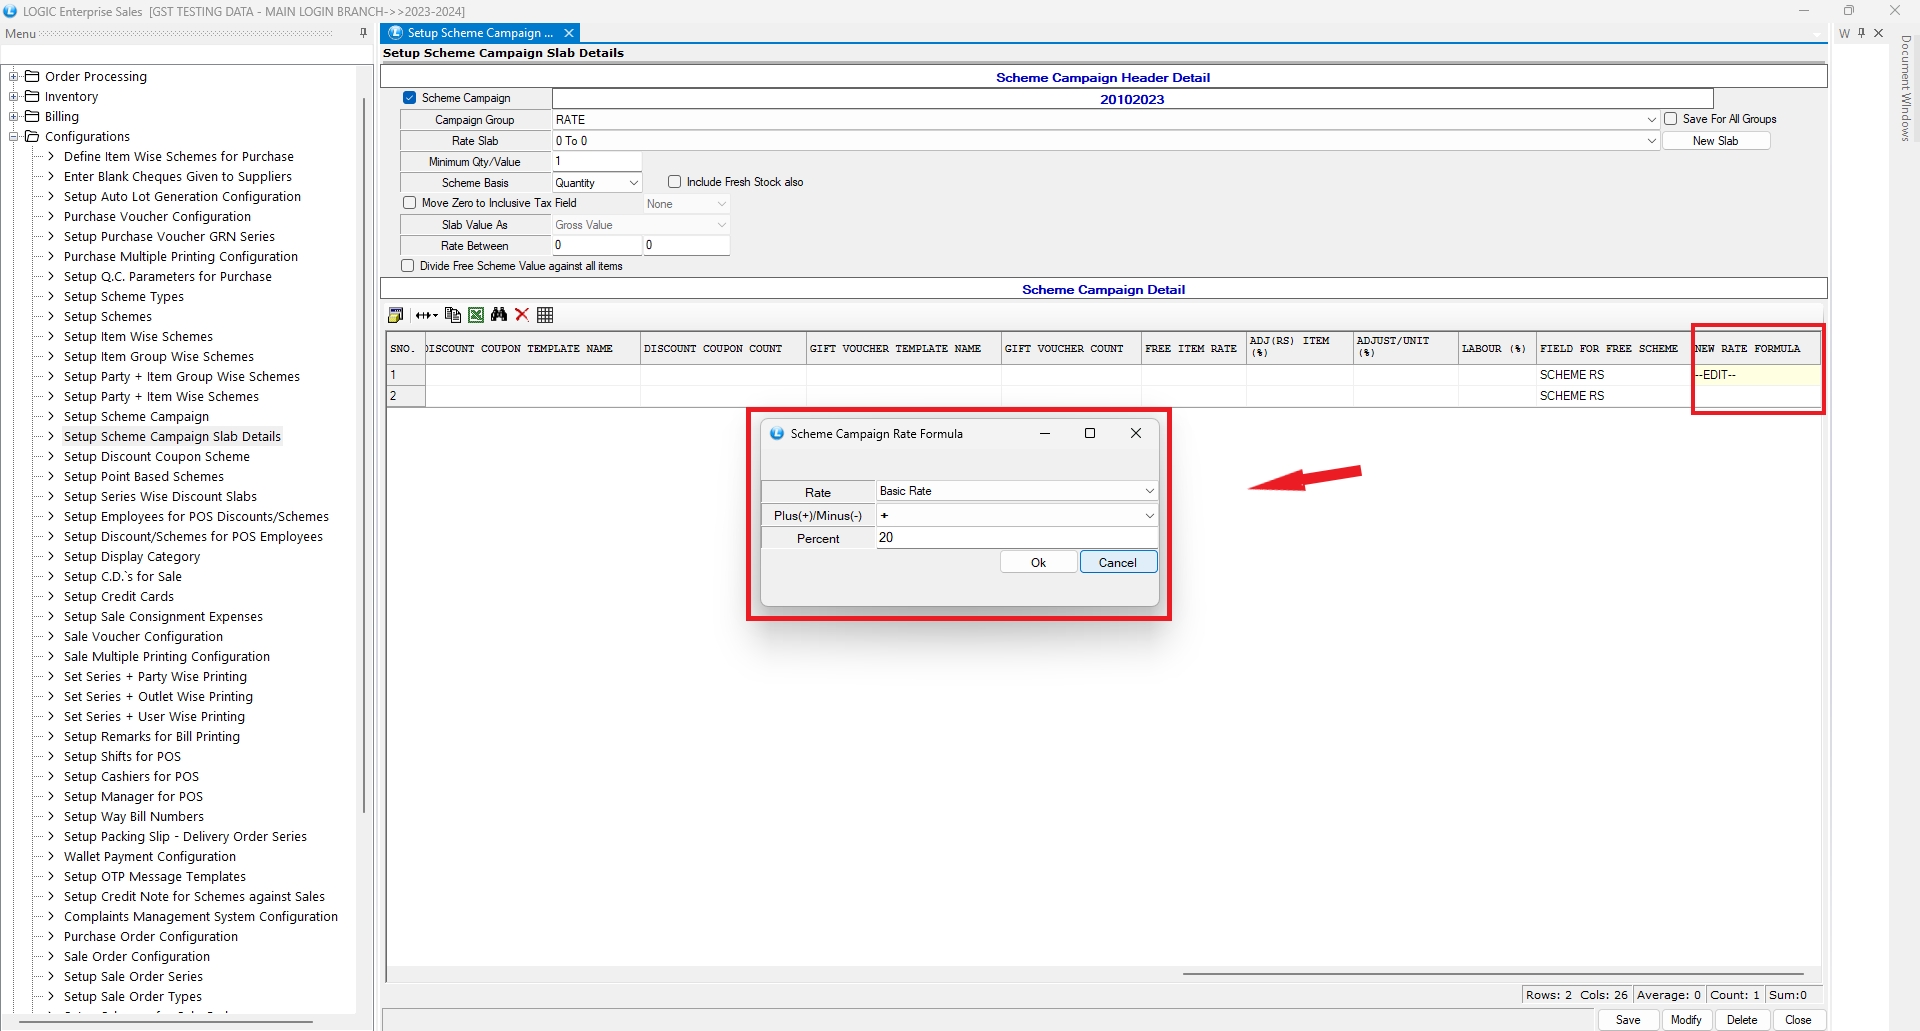The image size is (1920, 1031).
Task: Uncheck the Scheme Campaign checkbox
Action: point(409,98)
